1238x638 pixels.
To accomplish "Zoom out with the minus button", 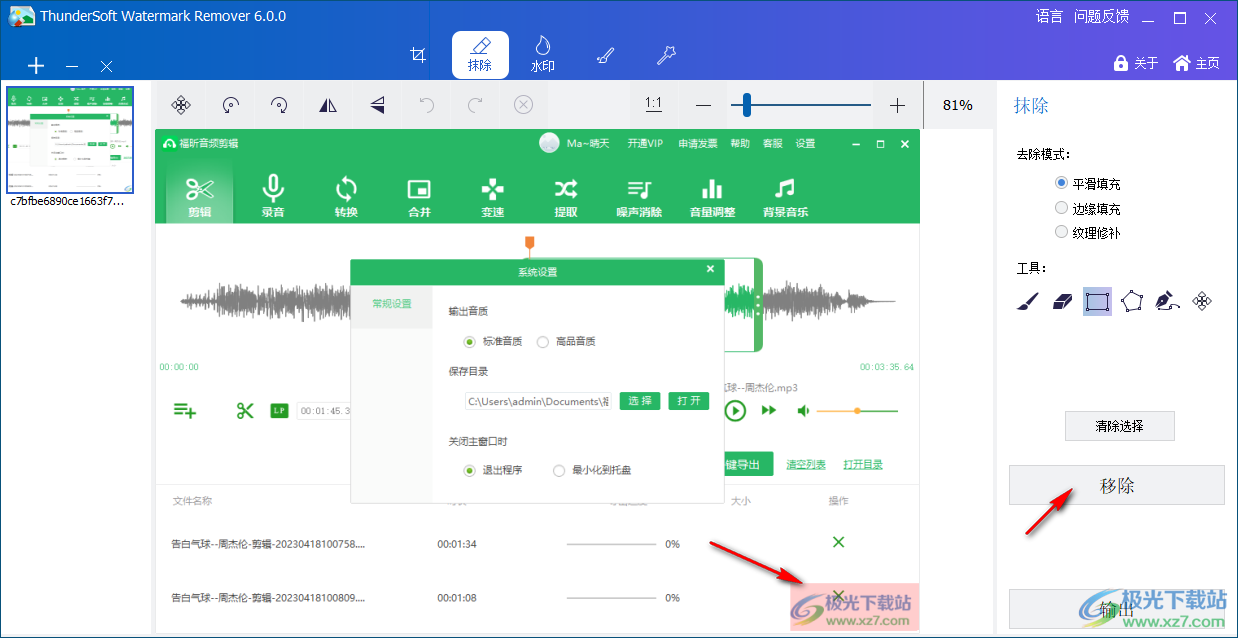I will tap(703, 105).
